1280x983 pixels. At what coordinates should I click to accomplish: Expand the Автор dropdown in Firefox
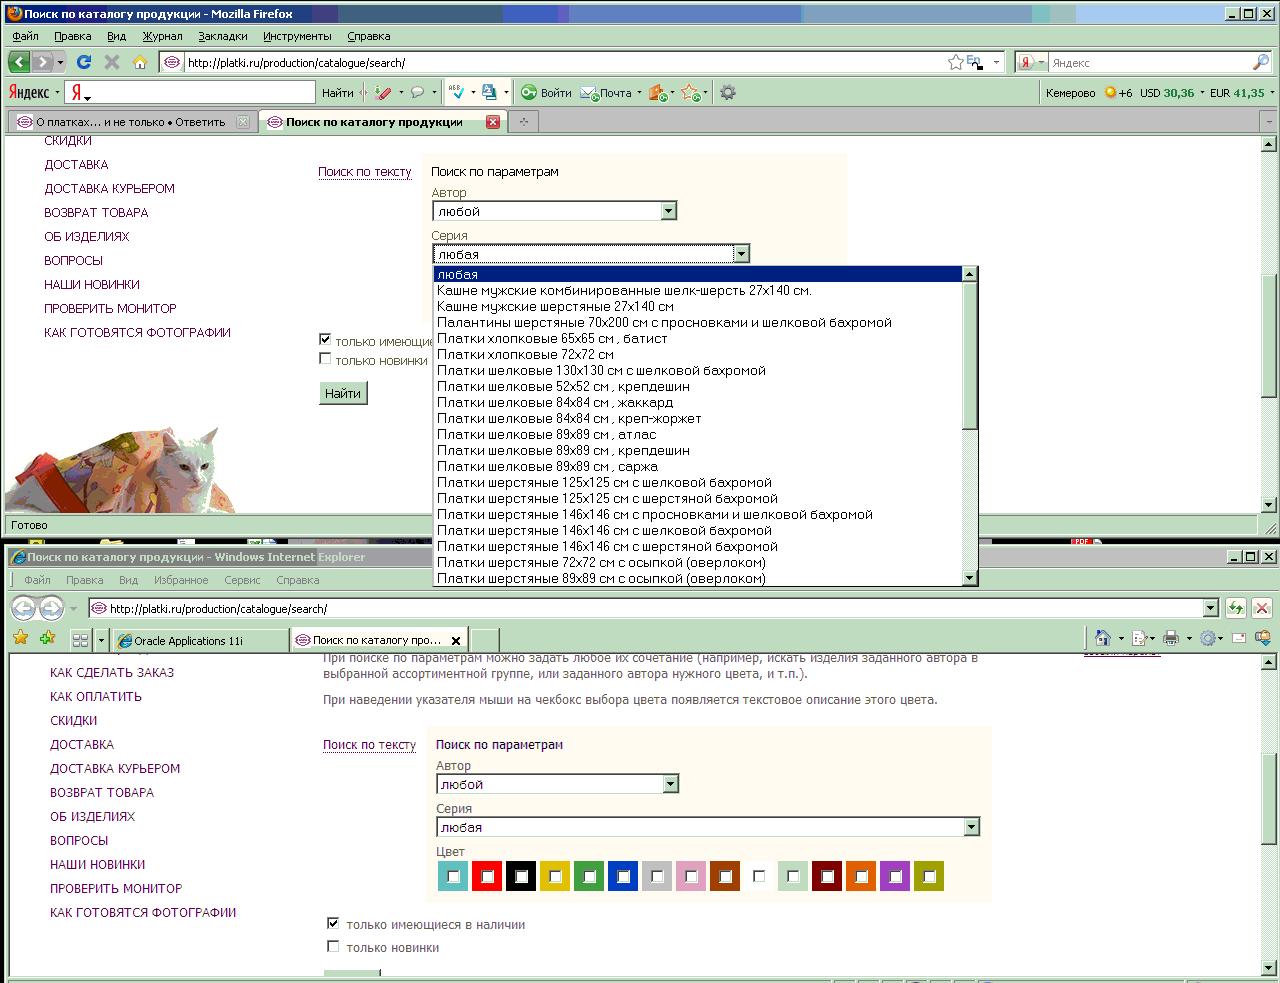(x=668, y=211)
